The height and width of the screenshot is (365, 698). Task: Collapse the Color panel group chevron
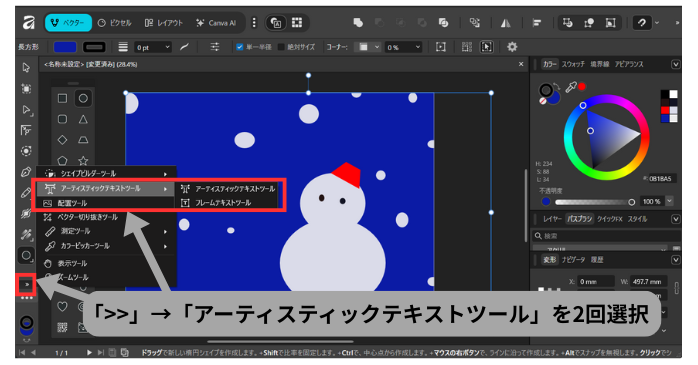coord(675,65)
